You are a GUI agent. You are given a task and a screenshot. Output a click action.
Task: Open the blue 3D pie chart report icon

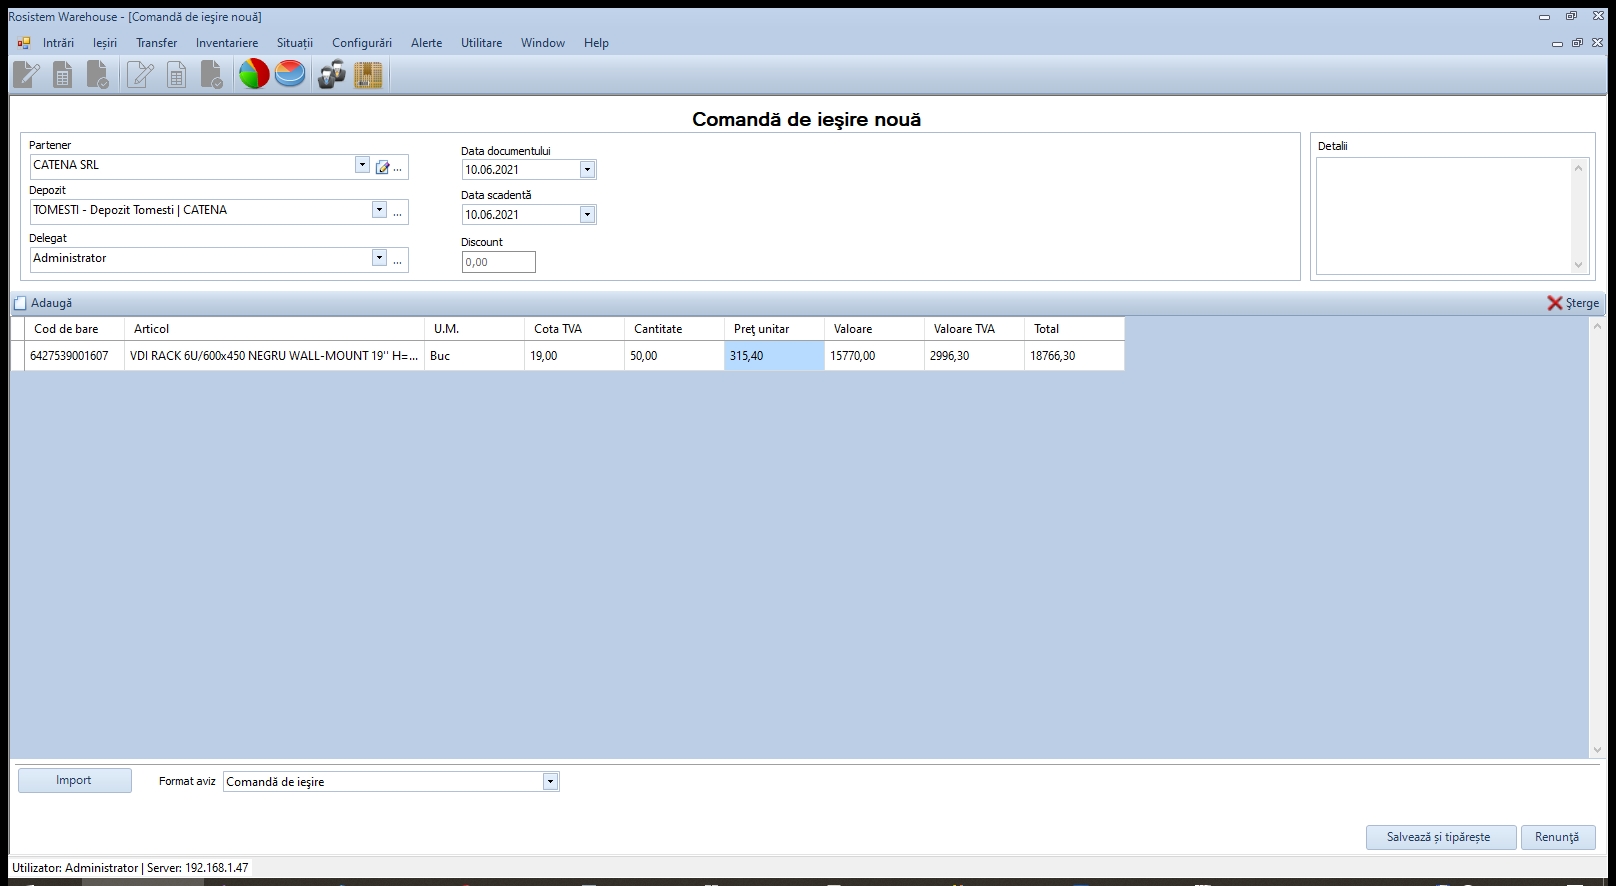(290, 74)
